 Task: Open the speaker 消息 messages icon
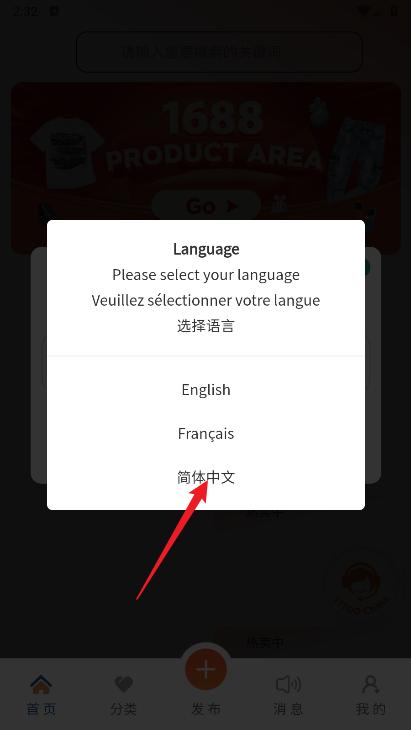point(288,685)
